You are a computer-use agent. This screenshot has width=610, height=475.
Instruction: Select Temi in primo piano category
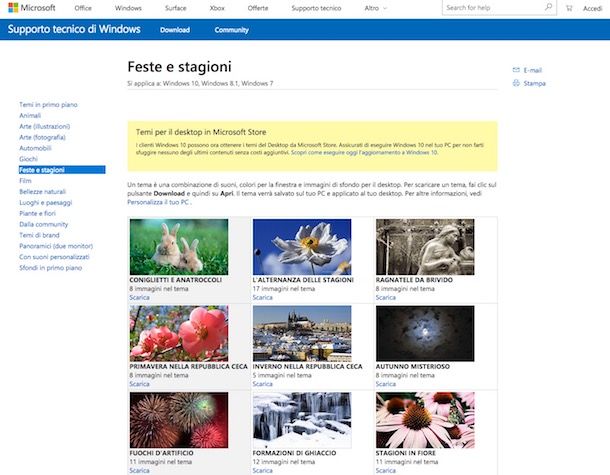(48, 105)
